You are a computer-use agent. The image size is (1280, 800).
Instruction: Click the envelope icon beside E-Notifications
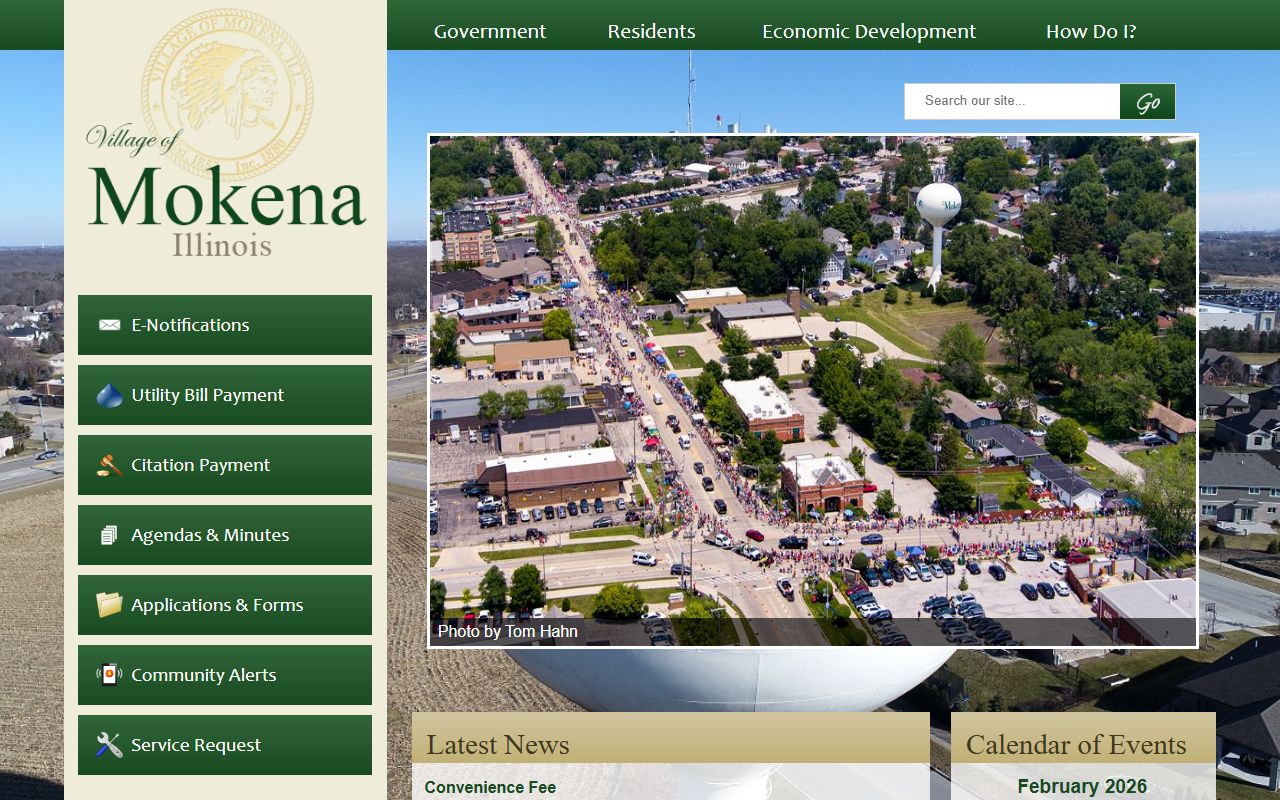point(109,325)
